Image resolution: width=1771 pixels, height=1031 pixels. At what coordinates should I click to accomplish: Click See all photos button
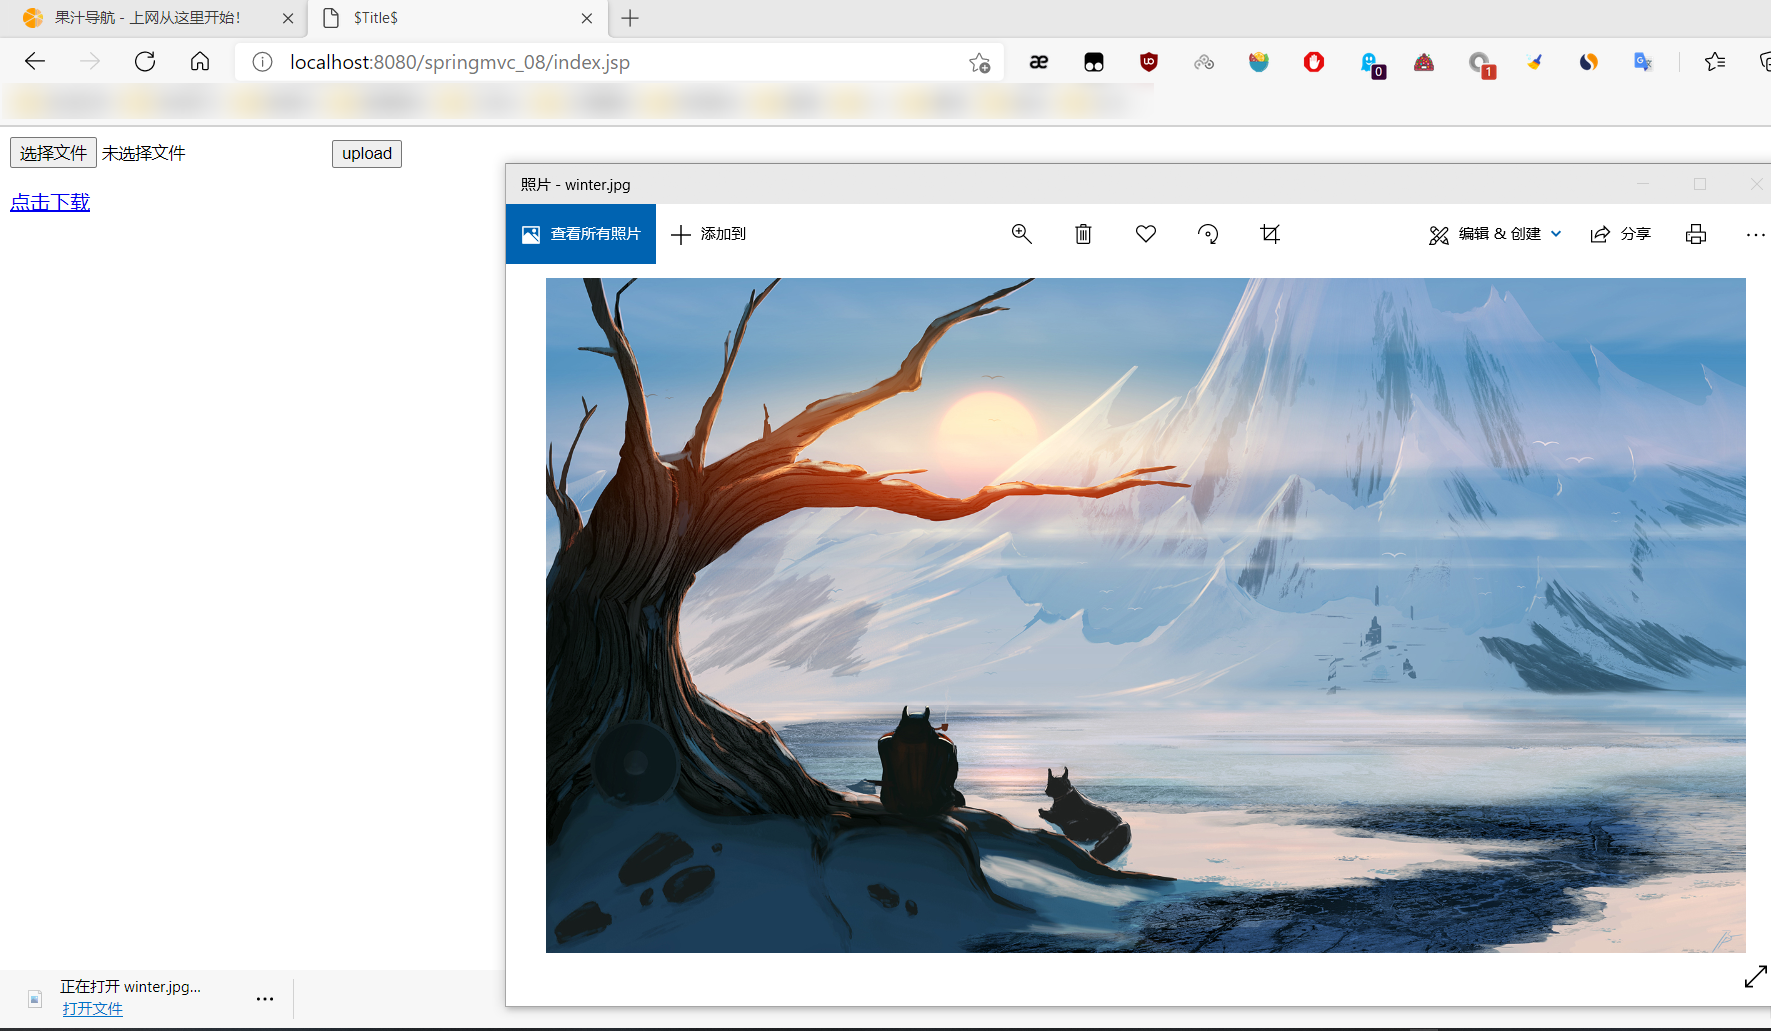[x=581, y=234]
